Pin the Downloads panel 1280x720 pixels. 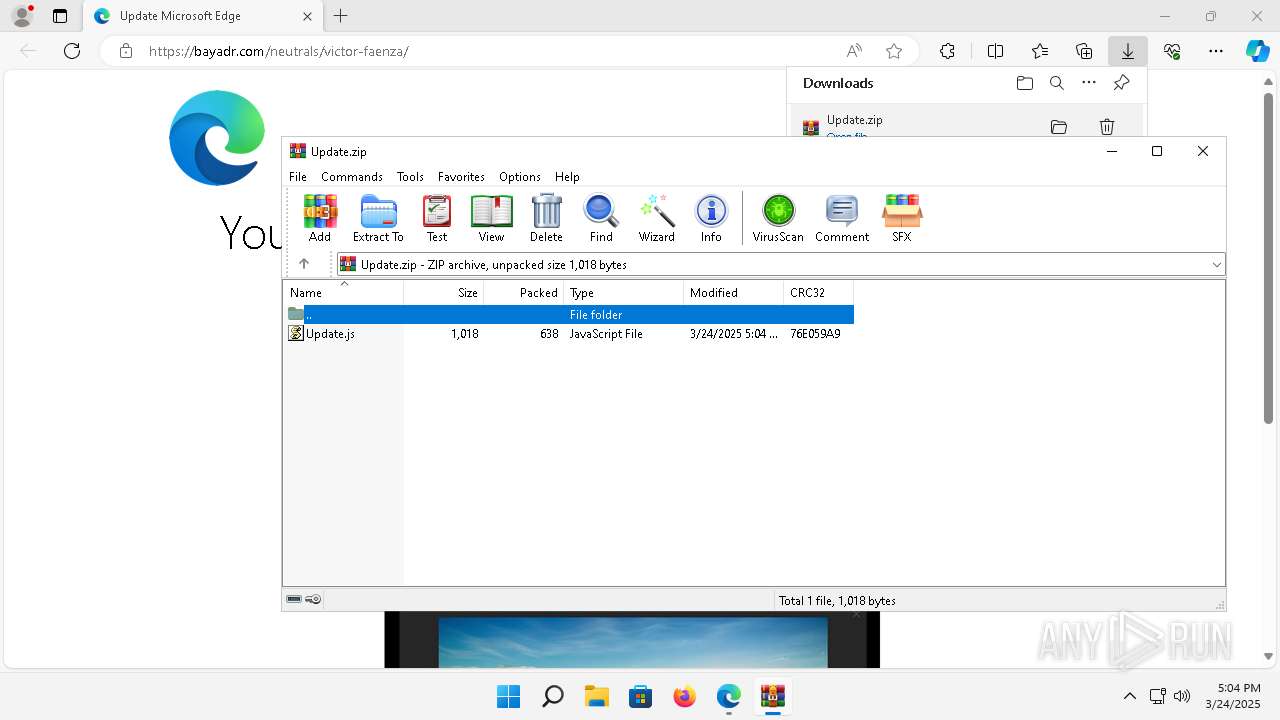coord(1121,83)
